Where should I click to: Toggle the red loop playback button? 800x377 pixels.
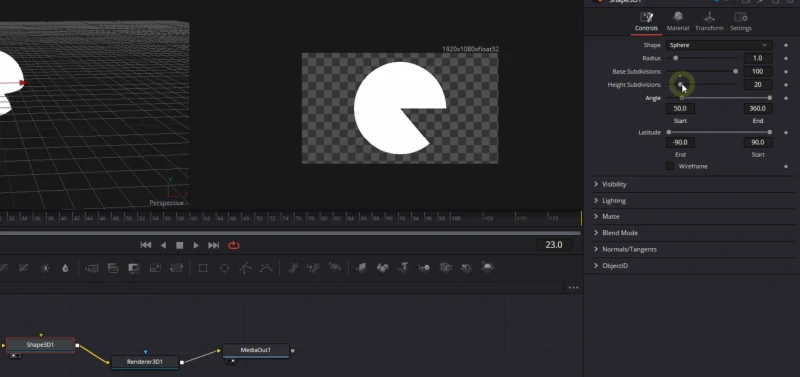coord(234,245)
